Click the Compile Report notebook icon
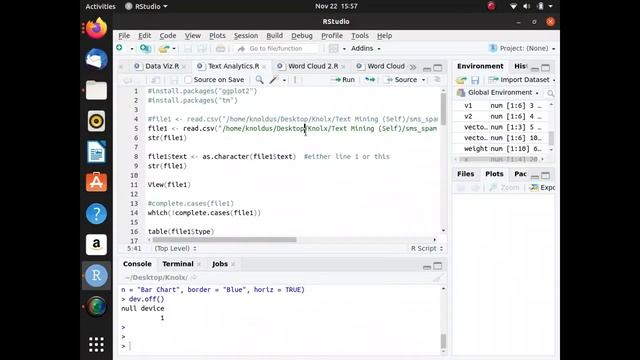The image size is (640, 360). (295, 80)
